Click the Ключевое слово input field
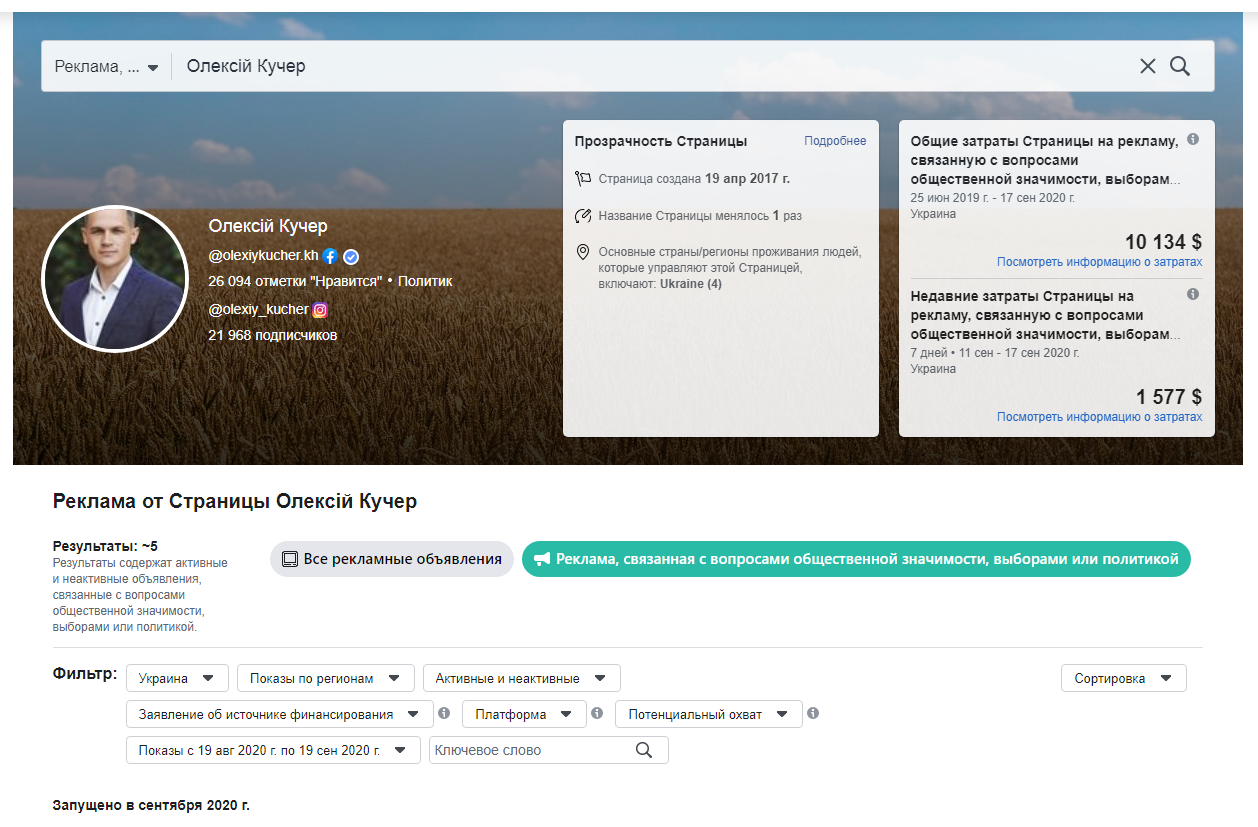This screenshot has width=1258, height=827. click(x=530, y=750)
